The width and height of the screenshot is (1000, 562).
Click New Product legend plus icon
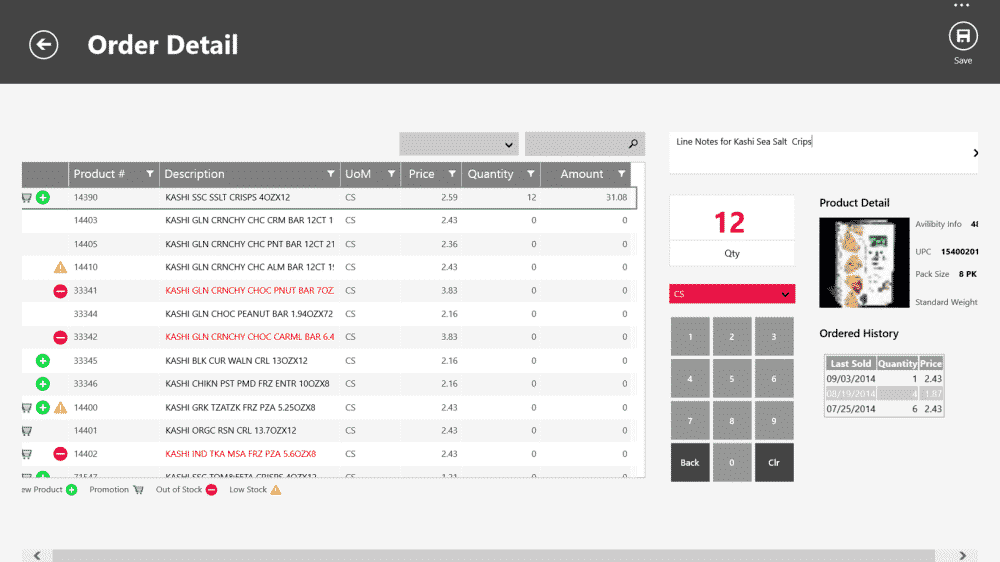point(71,490)
